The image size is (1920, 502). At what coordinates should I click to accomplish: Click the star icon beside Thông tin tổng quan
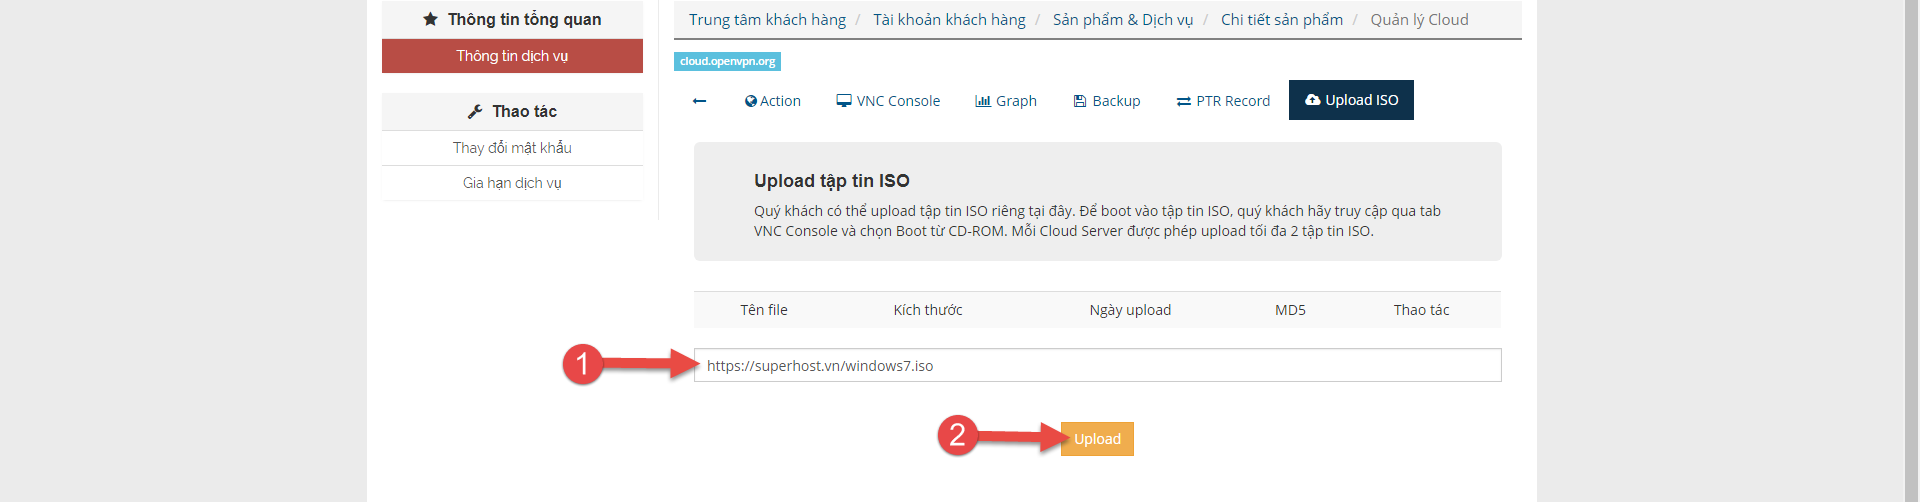(x=430, y=19)
